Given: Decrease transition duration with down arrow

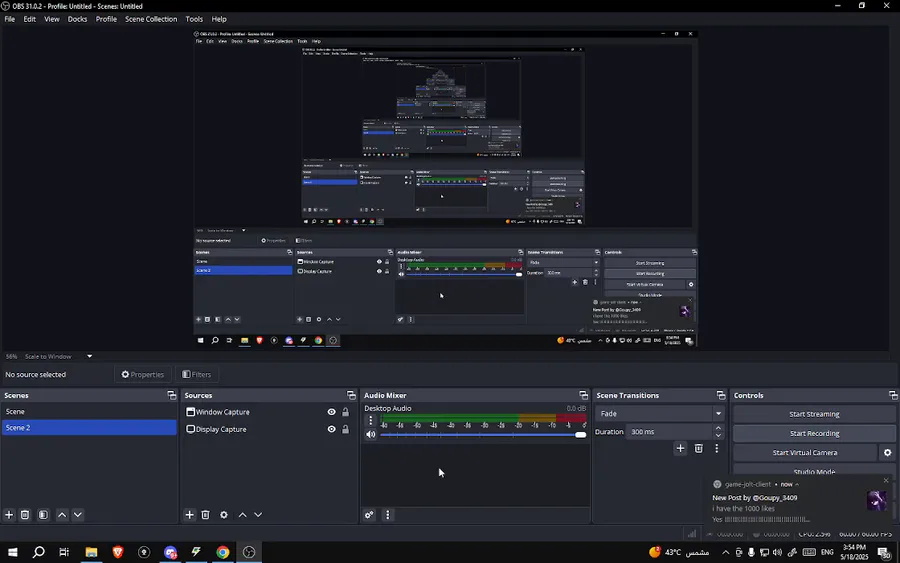Looking at the screenshot, I should pos(718,436).
